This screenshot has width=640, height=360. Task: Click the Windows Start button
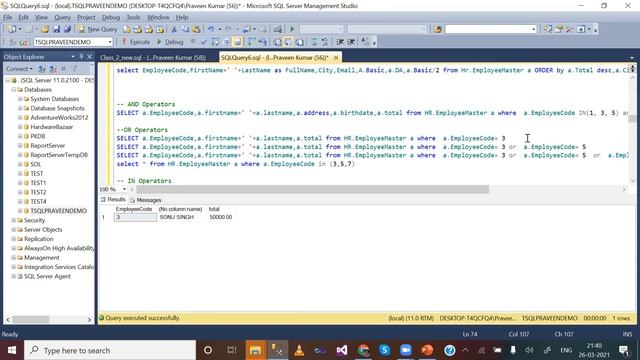coord(11,350)
